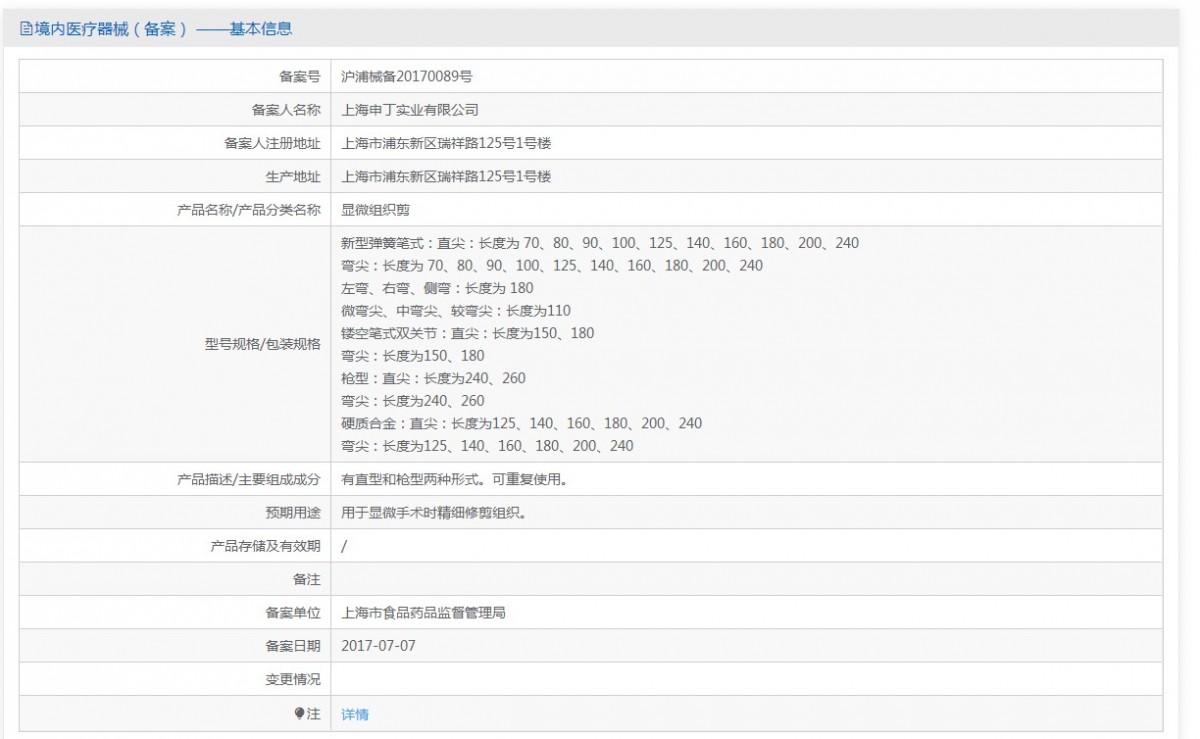Click the filing date 2017-07-07
Viewport: 1200px width, 739px height.
pyautogui.click(x=378, y=646)
